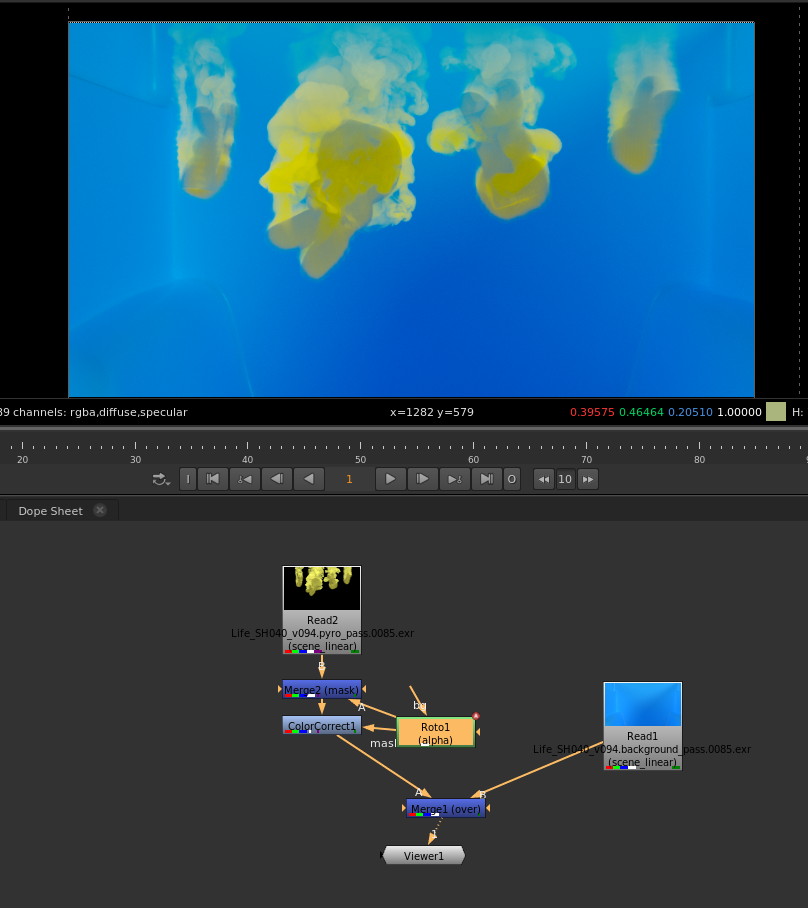
Task: Select the Read1 background pass node
Action: (643, 726)
